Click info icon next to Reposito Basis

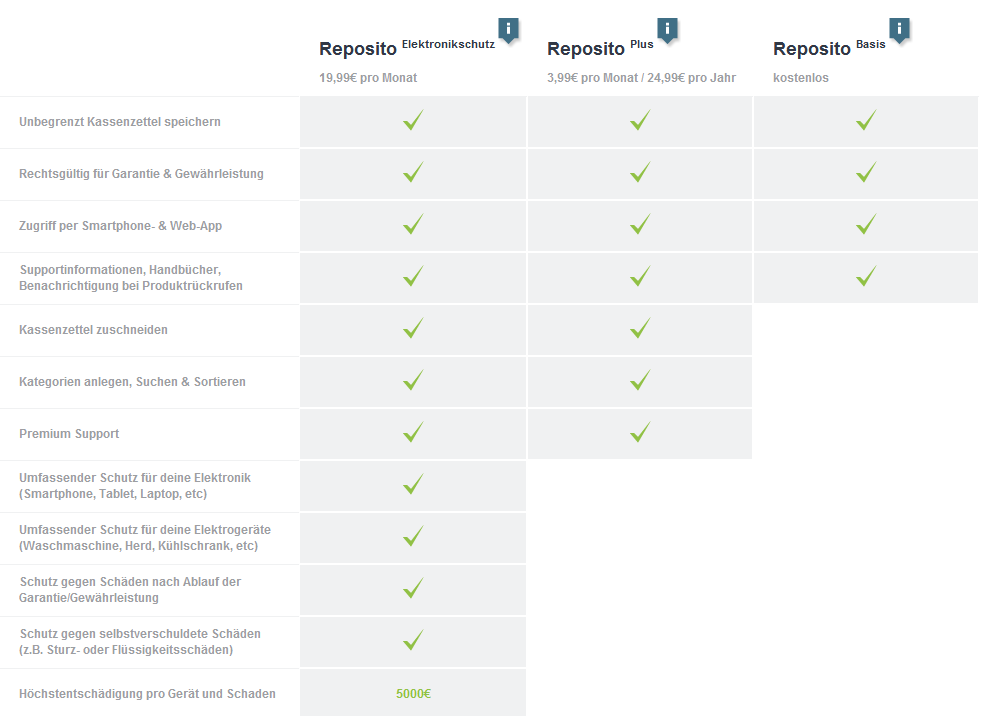coord(899,30)
